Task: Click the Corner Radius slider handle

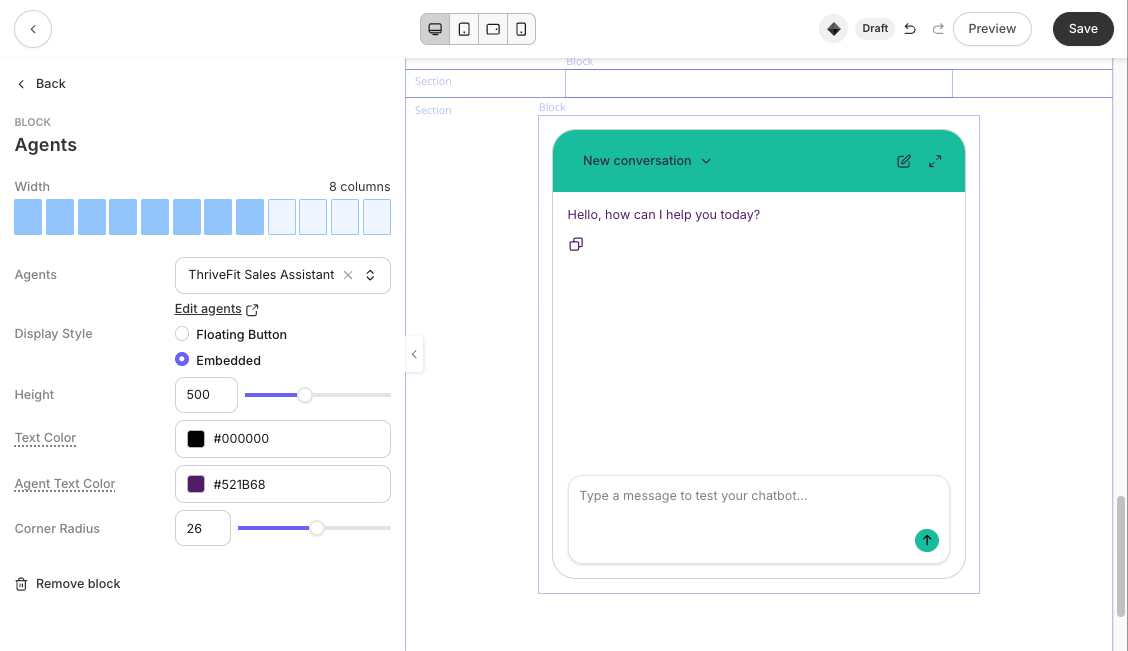Action: [x=317, y=528]
